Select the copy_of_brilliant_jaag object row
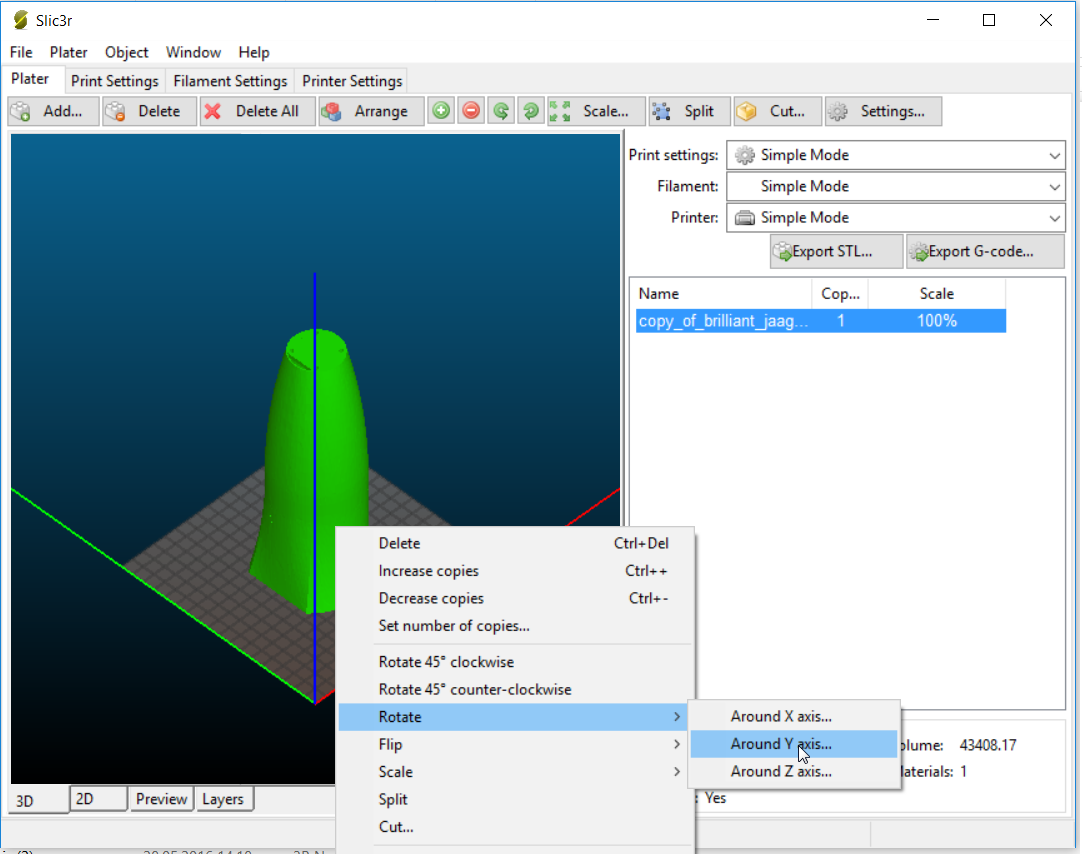1082x854 pixels. 820,321
